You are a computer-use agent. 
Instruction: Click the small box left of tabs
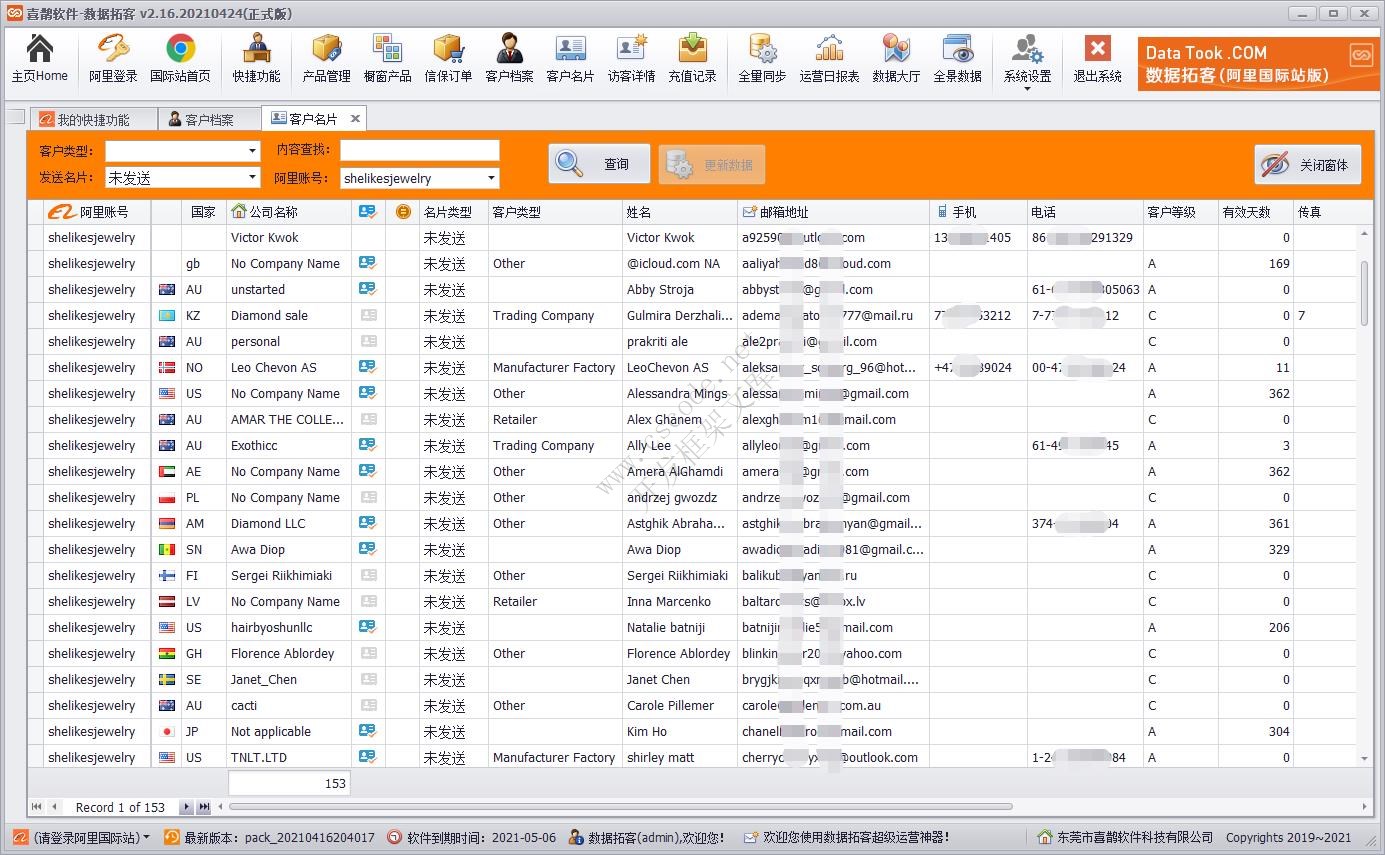15,118
